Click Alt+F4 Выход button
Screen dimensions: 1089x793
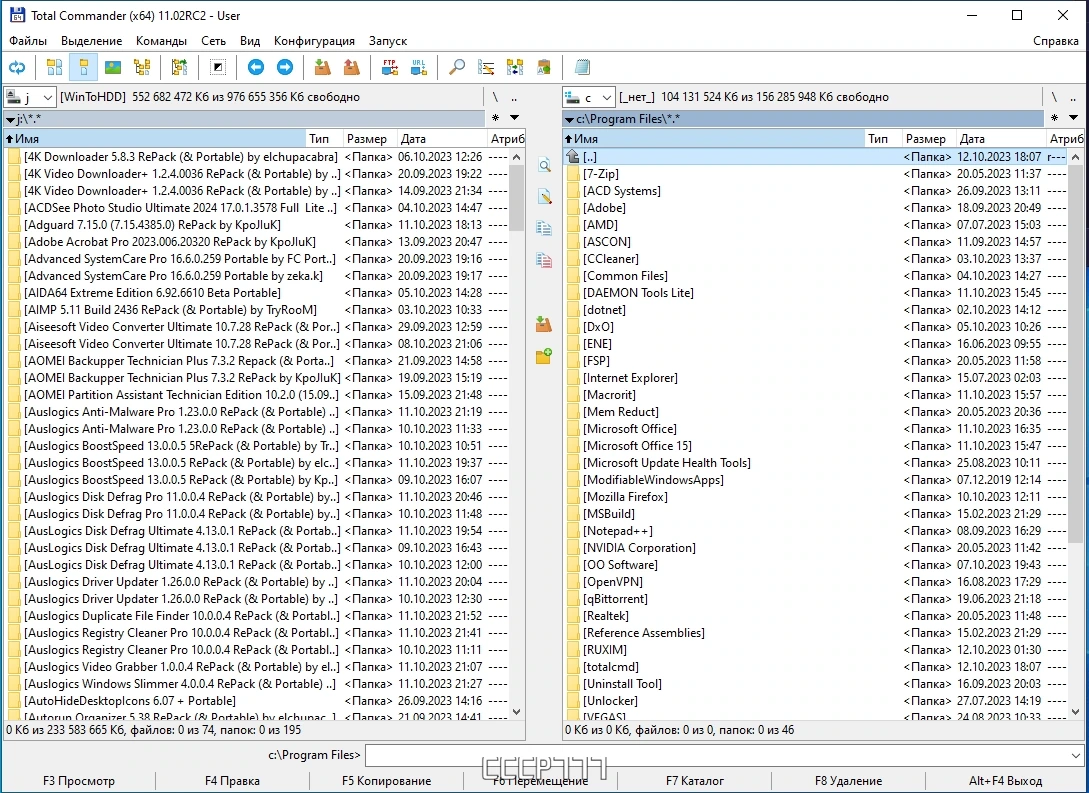point(1006,781)
